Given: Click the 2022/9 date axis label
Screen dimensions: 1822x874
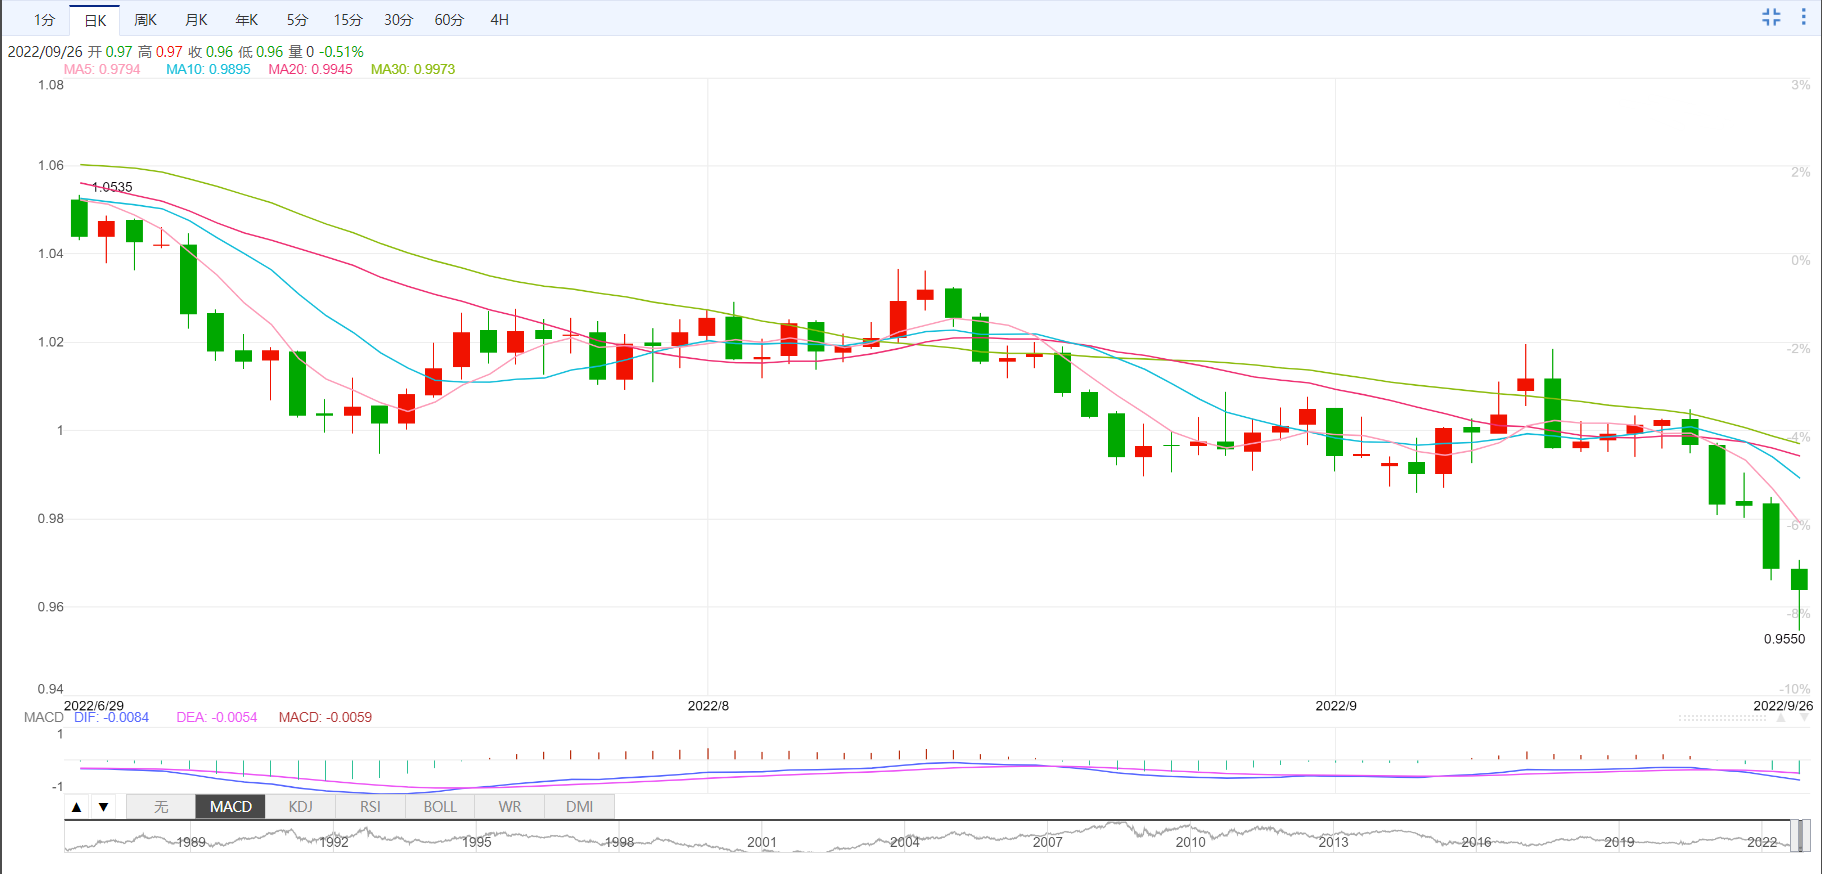Looking at the screenshot, I should [1336, 706].
